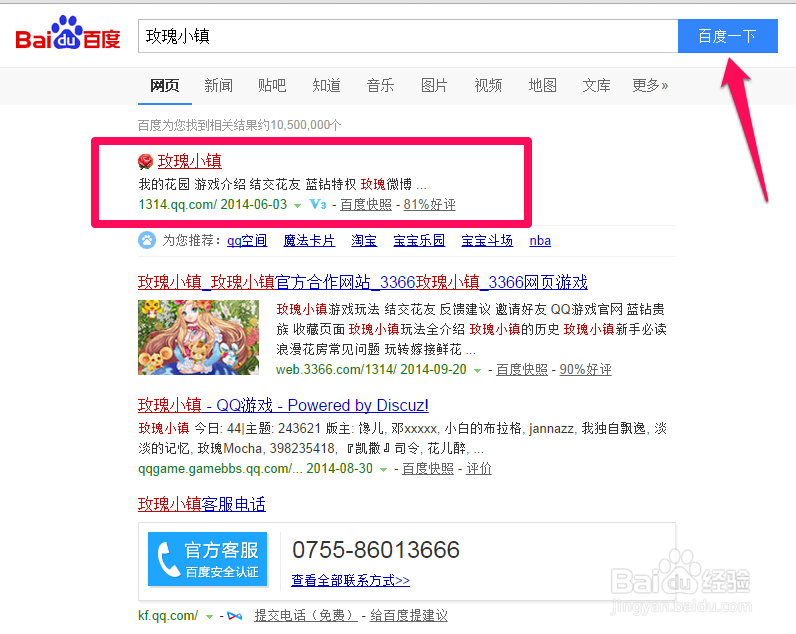Focus the search box containing 玫瑰小镇

tap(408, 36)
